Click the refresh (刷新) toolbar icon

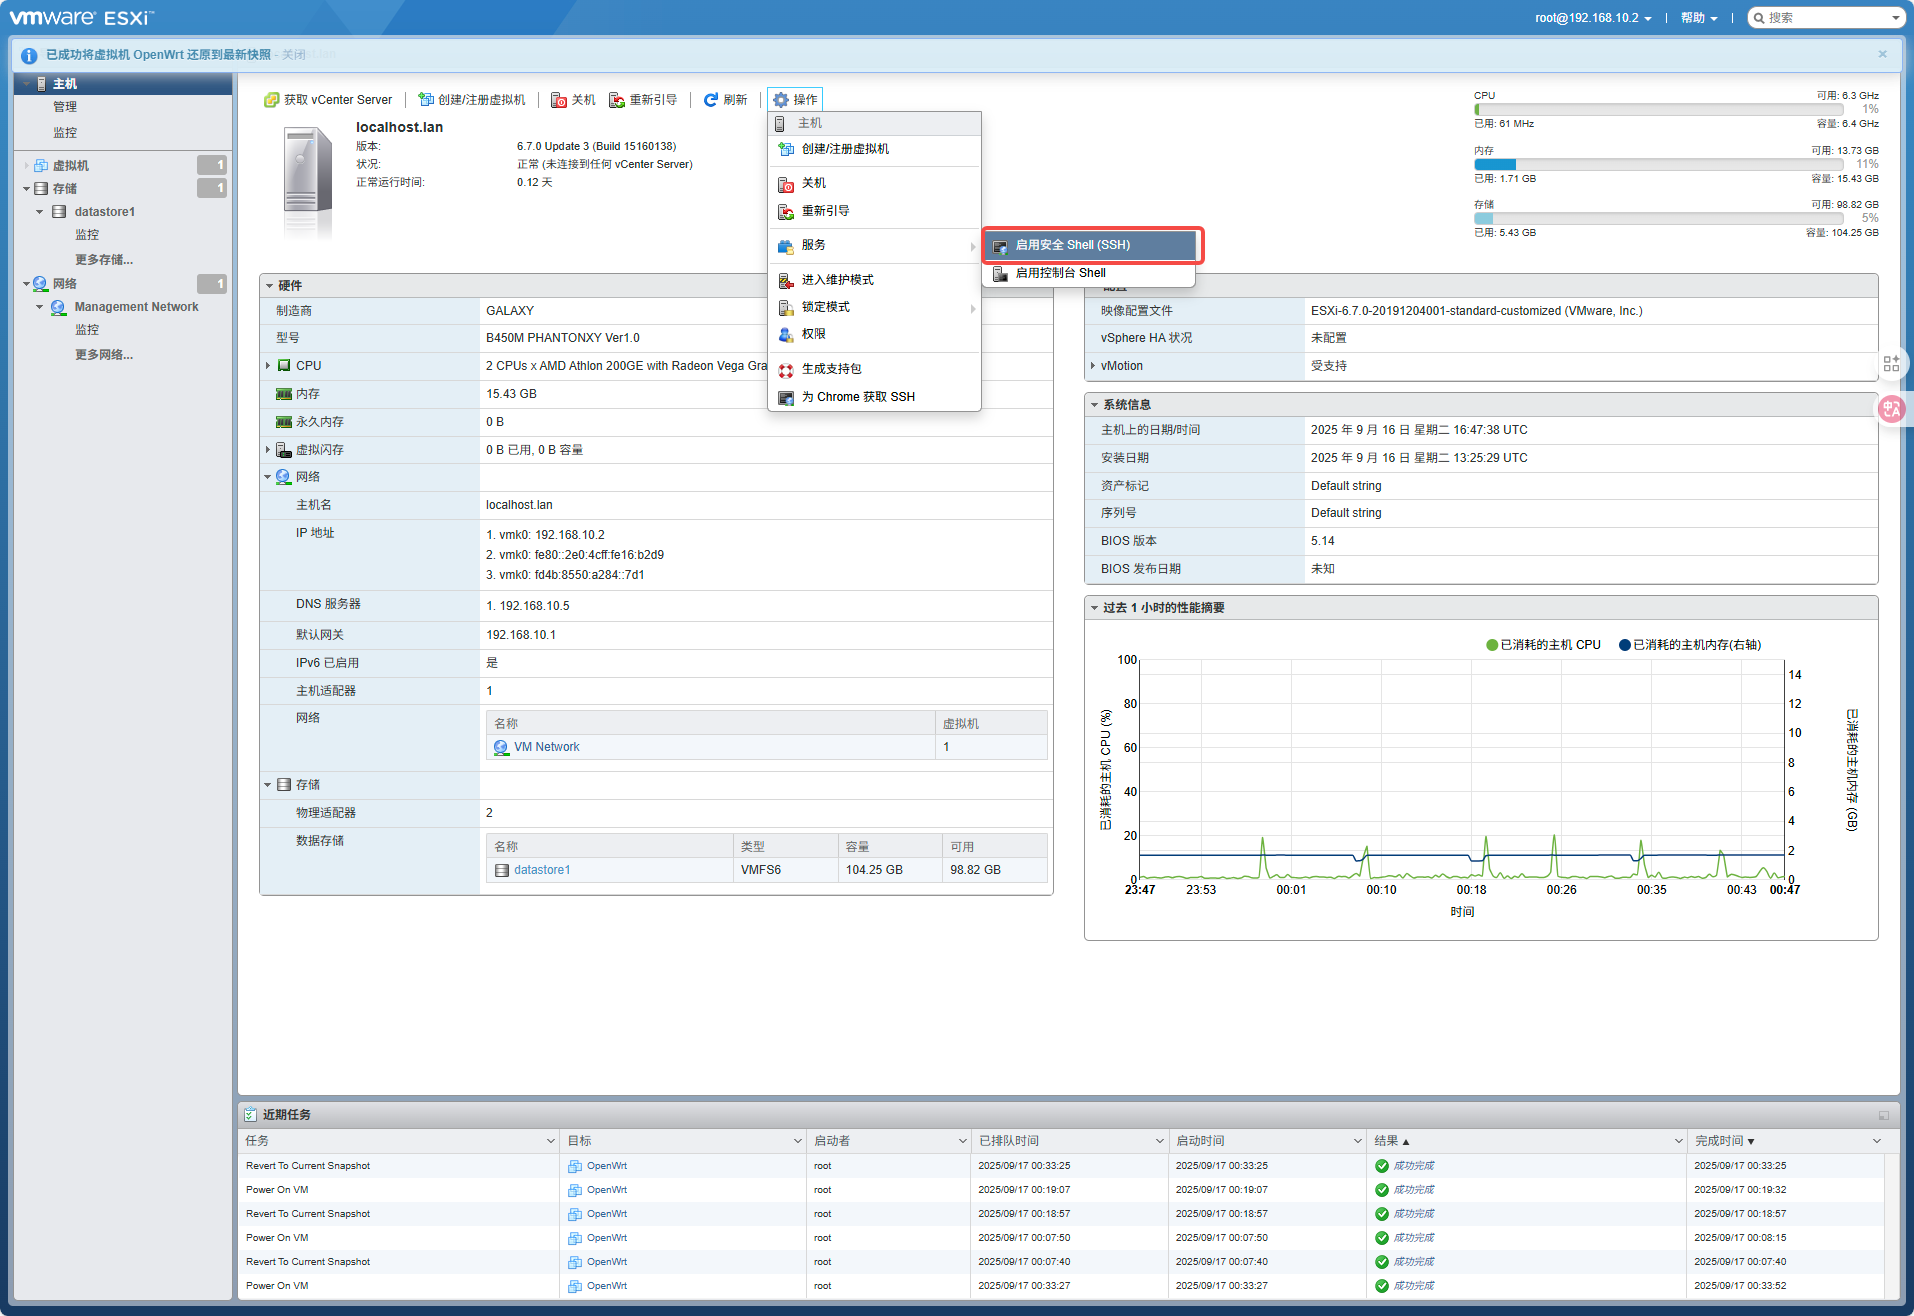coord(711,100)
